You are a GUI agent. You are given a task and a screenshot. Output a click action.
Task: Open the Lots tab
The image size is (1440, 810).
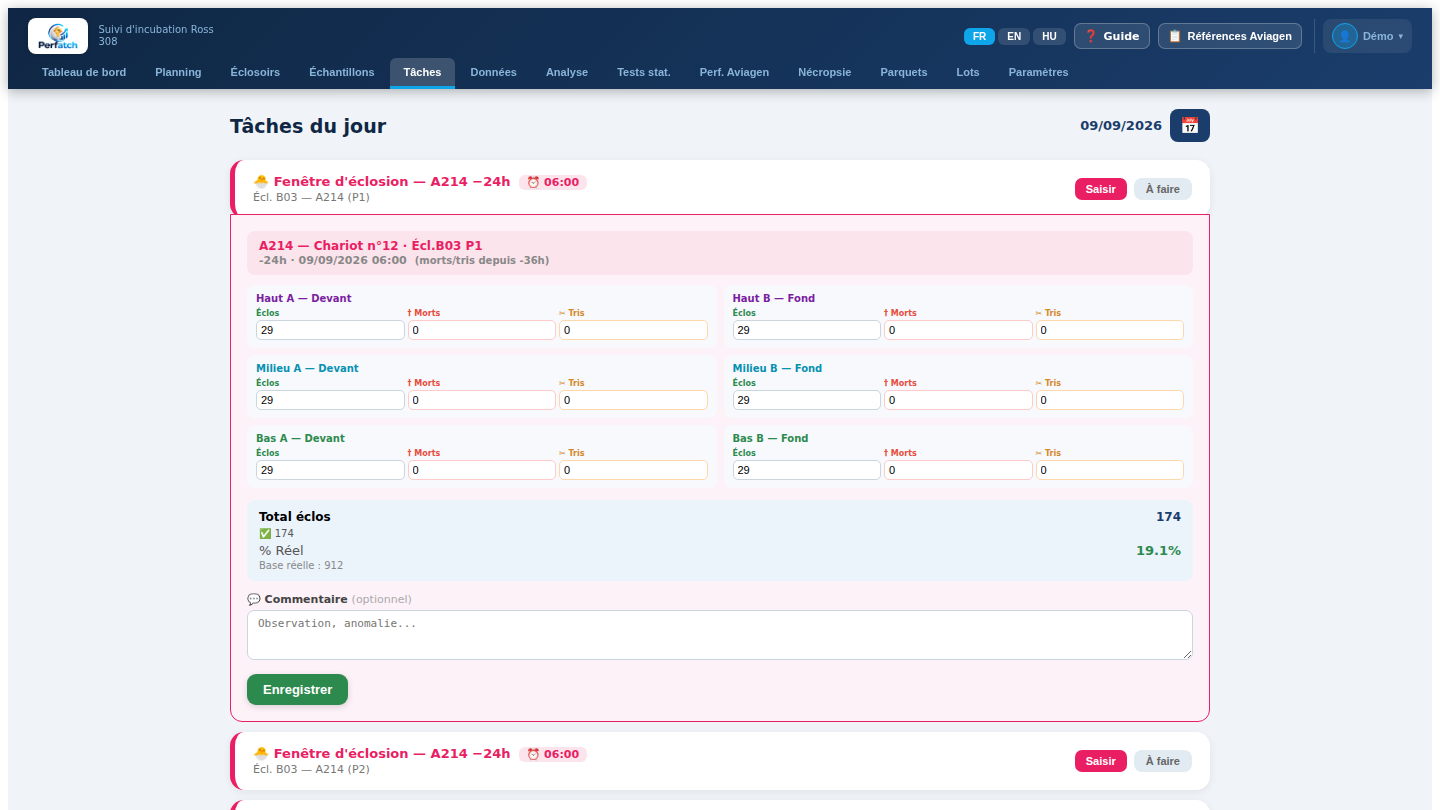tap(968, 72)
